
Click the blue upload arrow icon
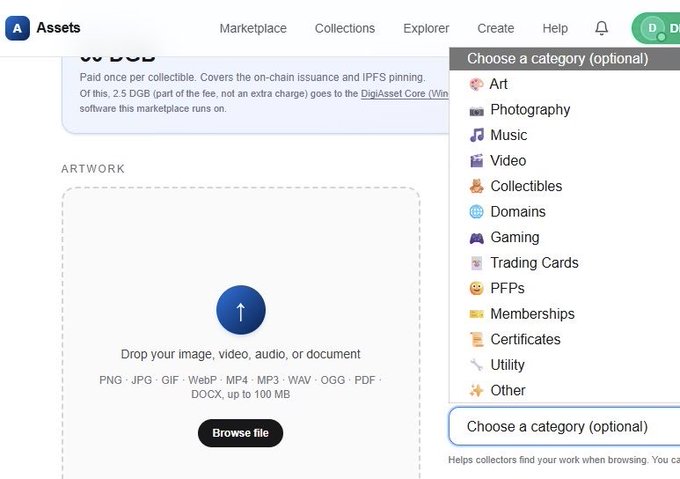[241, 310]
